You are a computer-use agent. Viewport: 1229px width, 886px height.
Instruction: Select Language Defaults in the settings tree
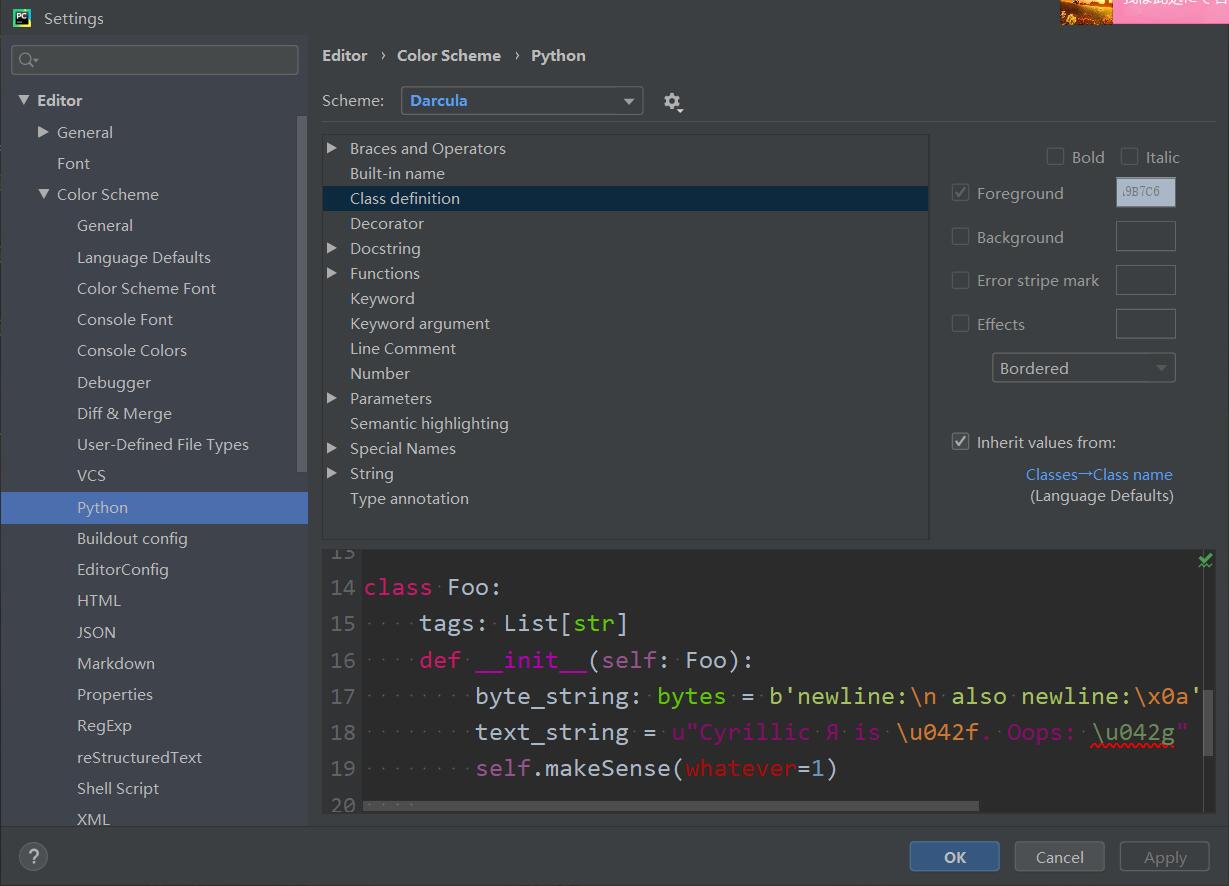pos(144,257)
